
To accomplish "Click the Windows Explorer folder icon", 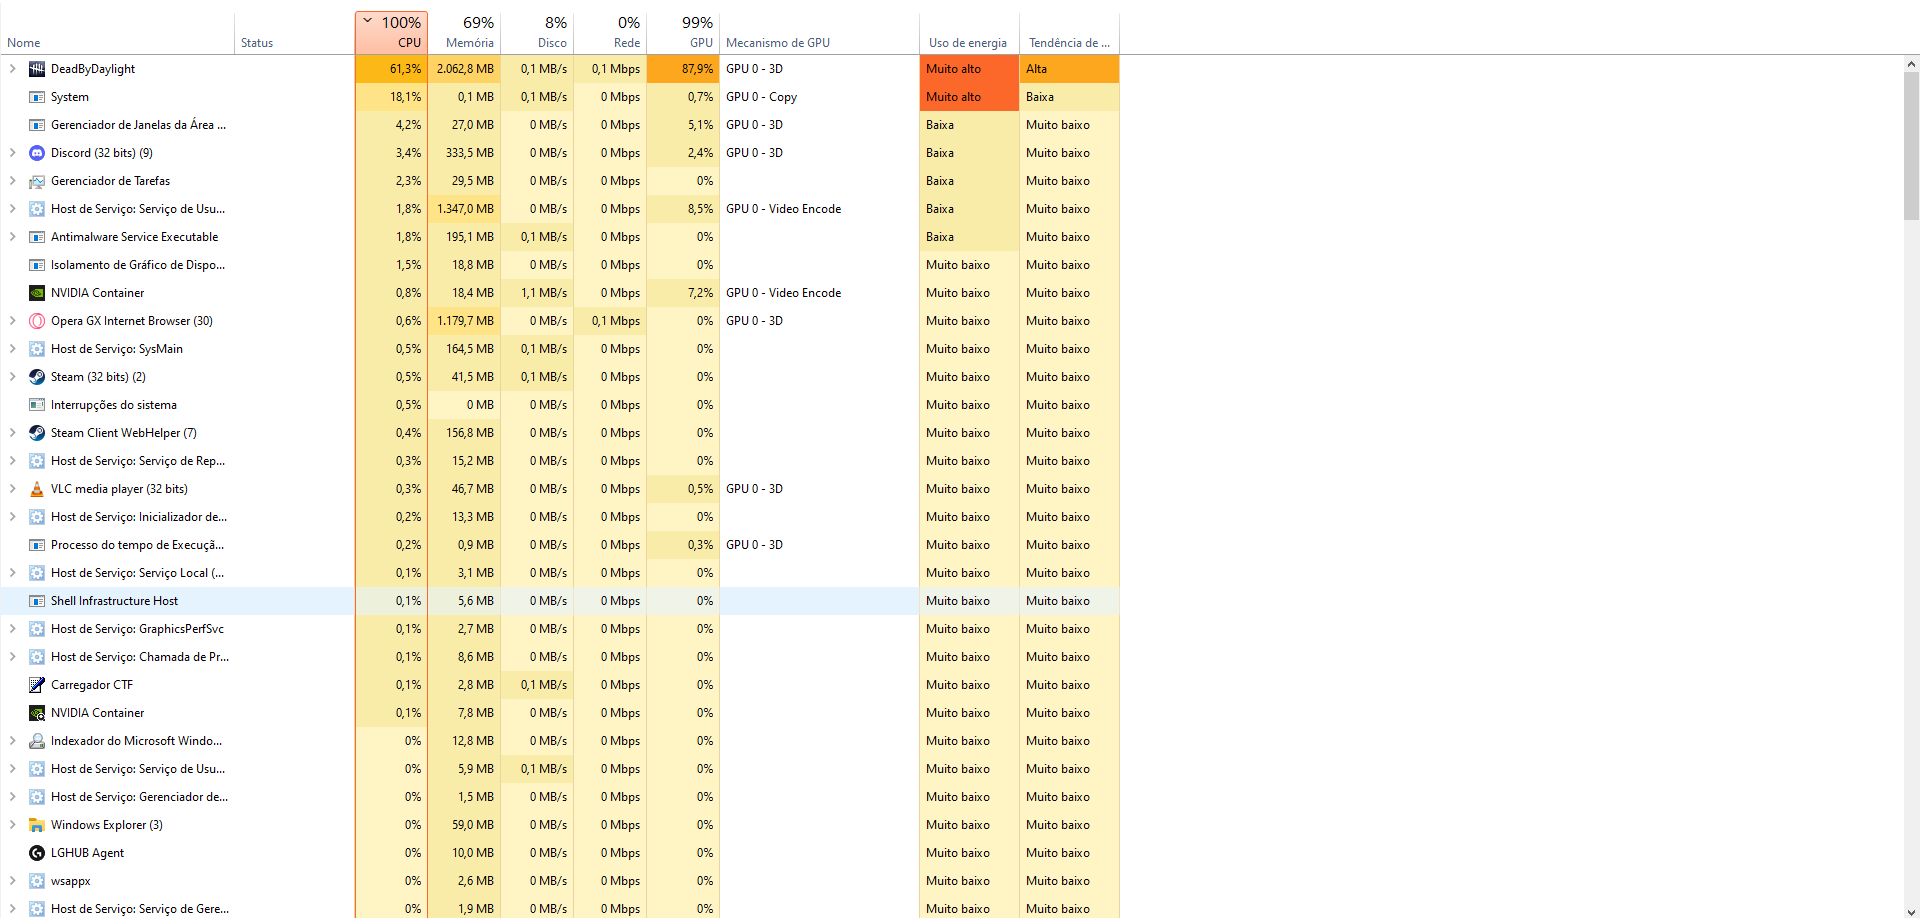I will click(x=37, y=825).
